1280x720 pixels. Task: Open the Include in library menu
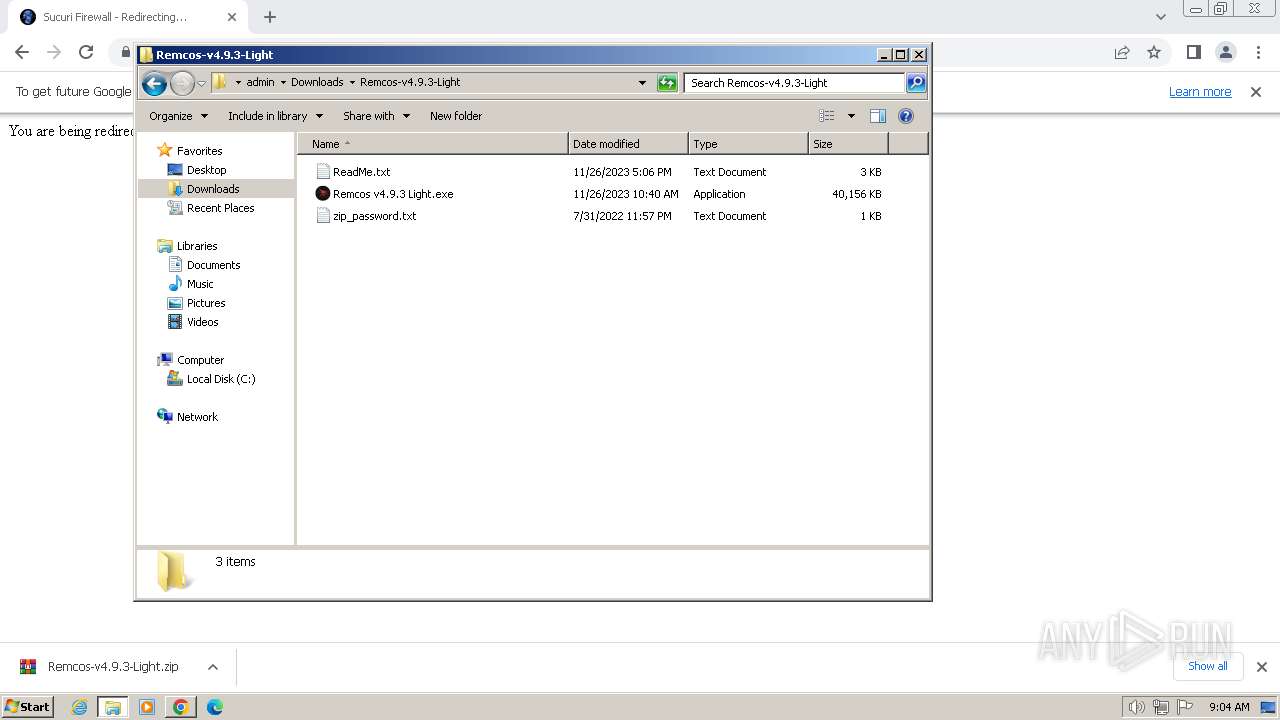tap(274, 116)
